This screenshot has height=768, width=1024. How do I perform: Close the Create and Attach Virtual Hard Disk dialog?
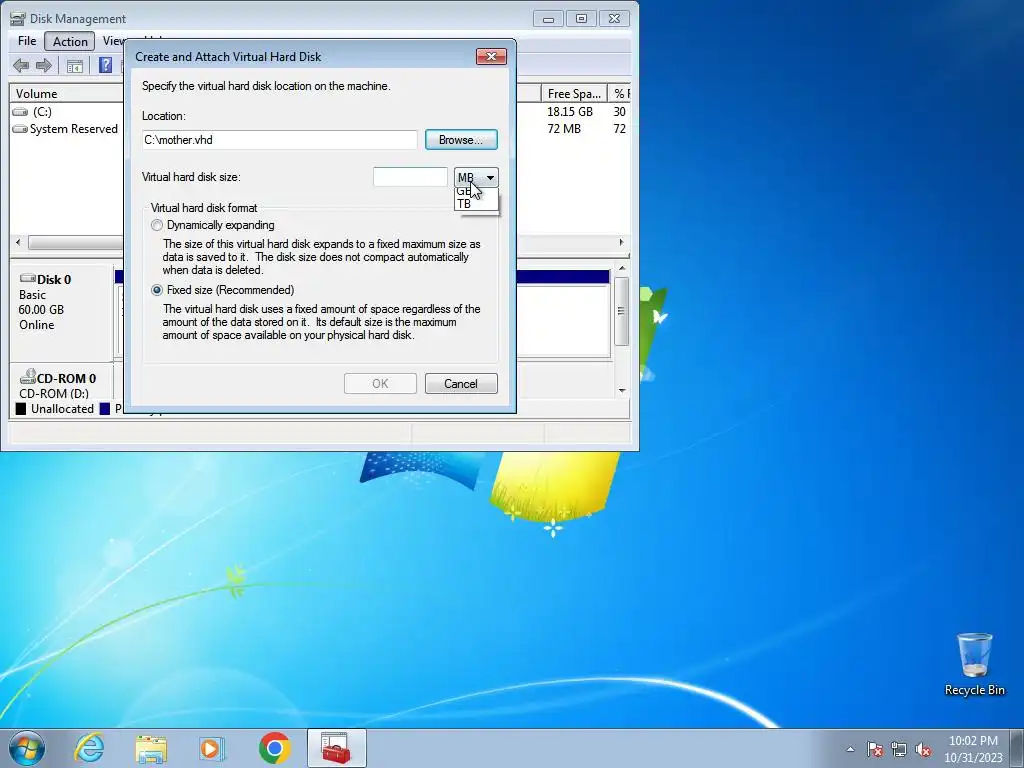[x=491, y=57]
